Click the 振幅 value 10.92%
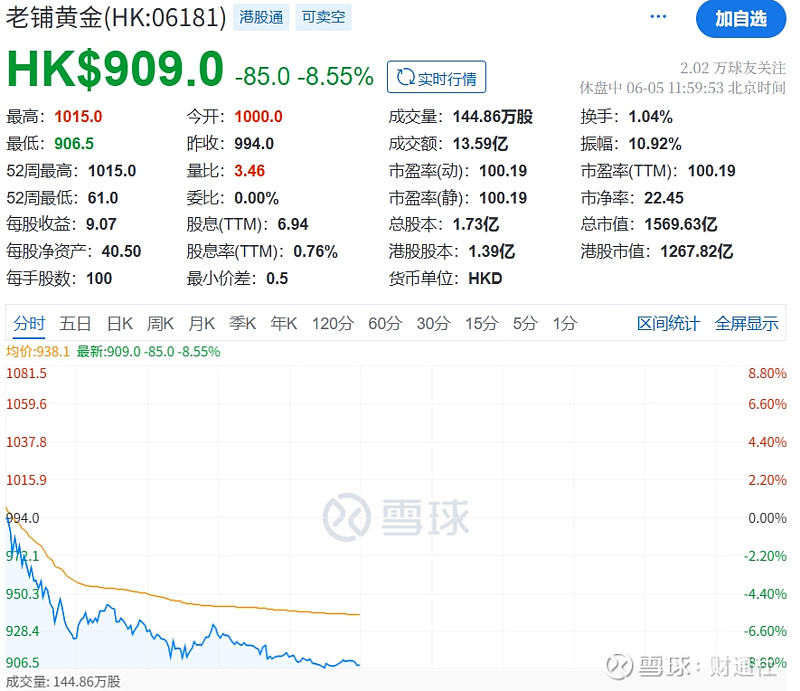 (x=655, y=144)
